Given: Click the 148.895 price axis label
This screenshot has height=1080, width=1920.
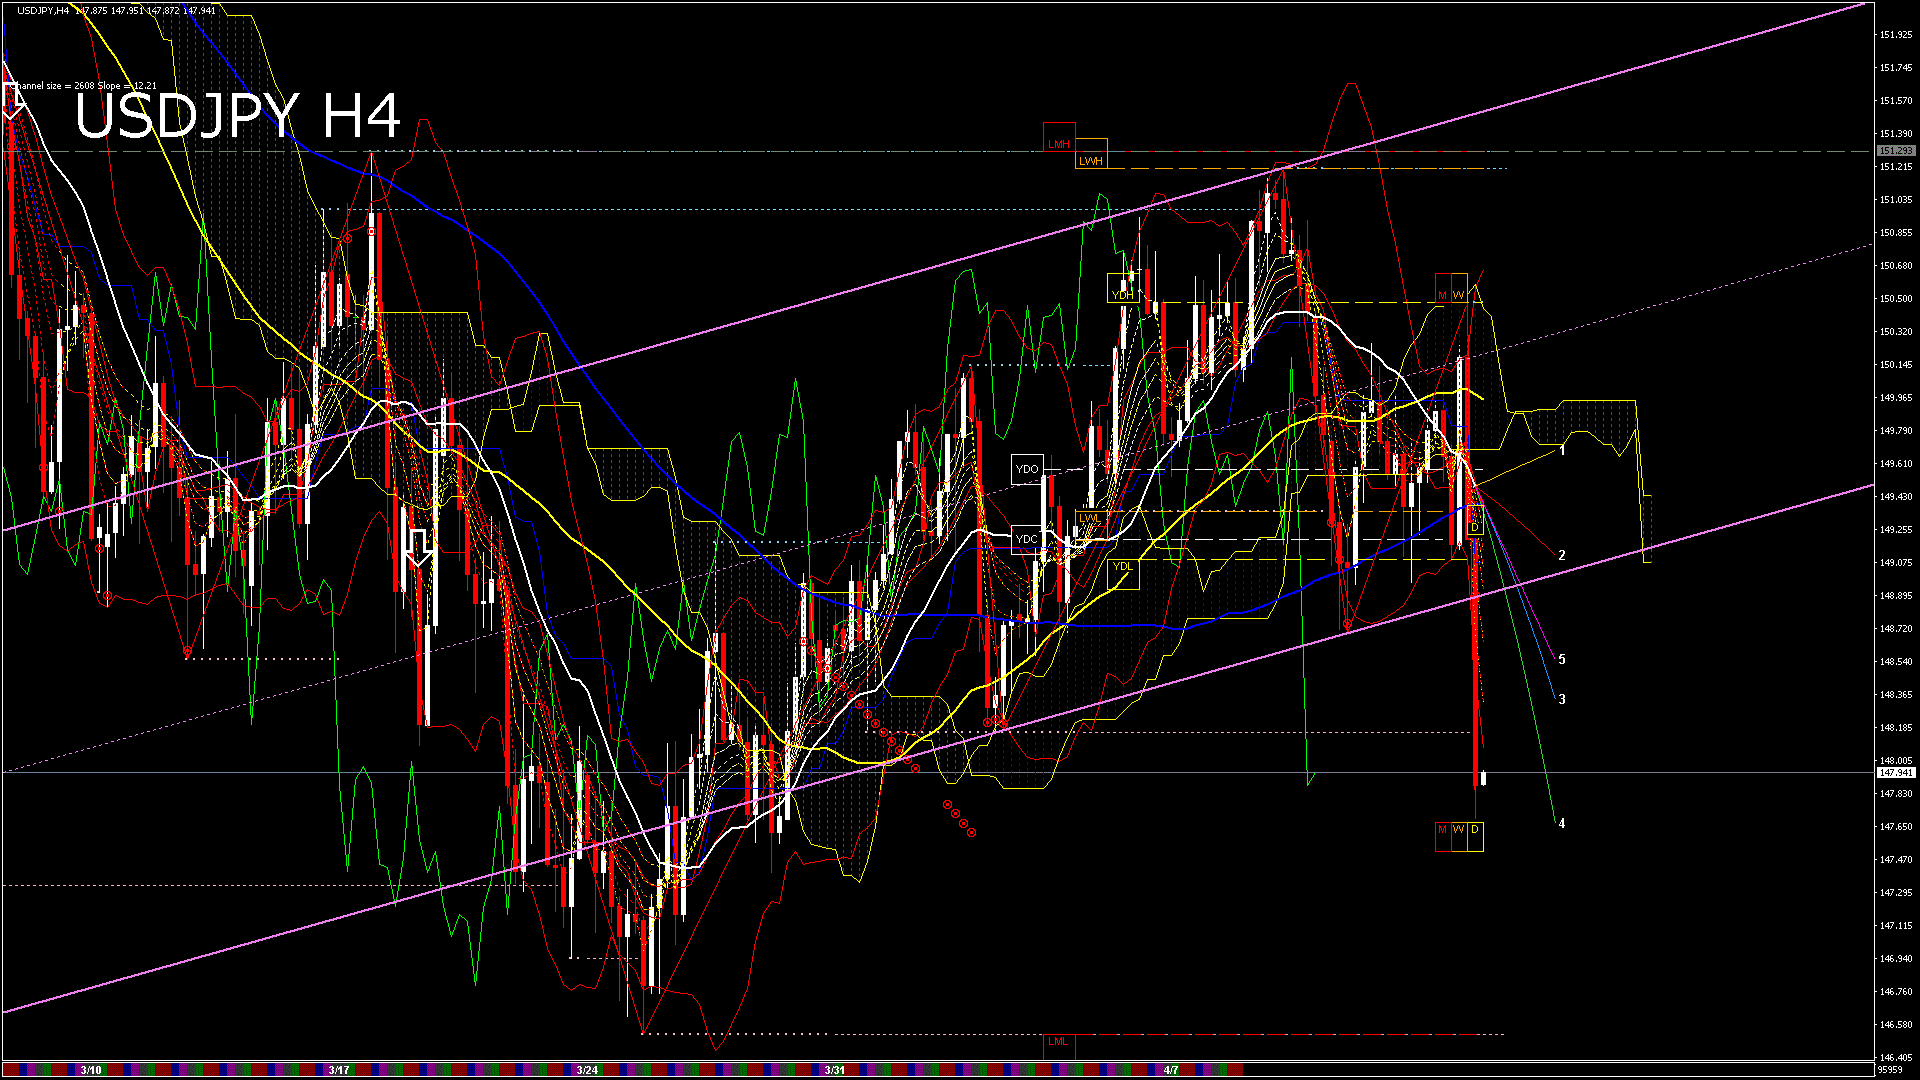Looking at the screenshot, I should click(x=1896, y=596).
